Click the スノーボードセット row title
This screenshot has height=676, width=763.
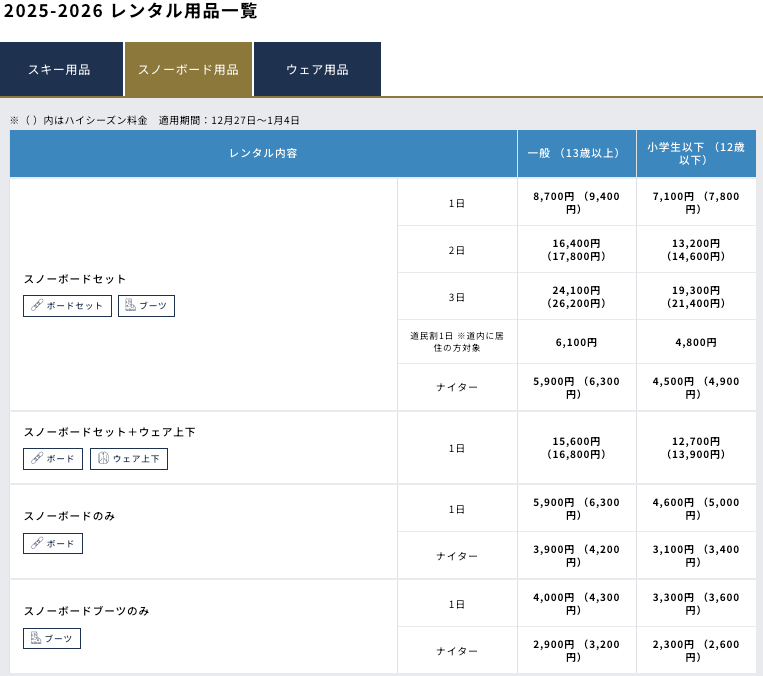pos(75,279)
